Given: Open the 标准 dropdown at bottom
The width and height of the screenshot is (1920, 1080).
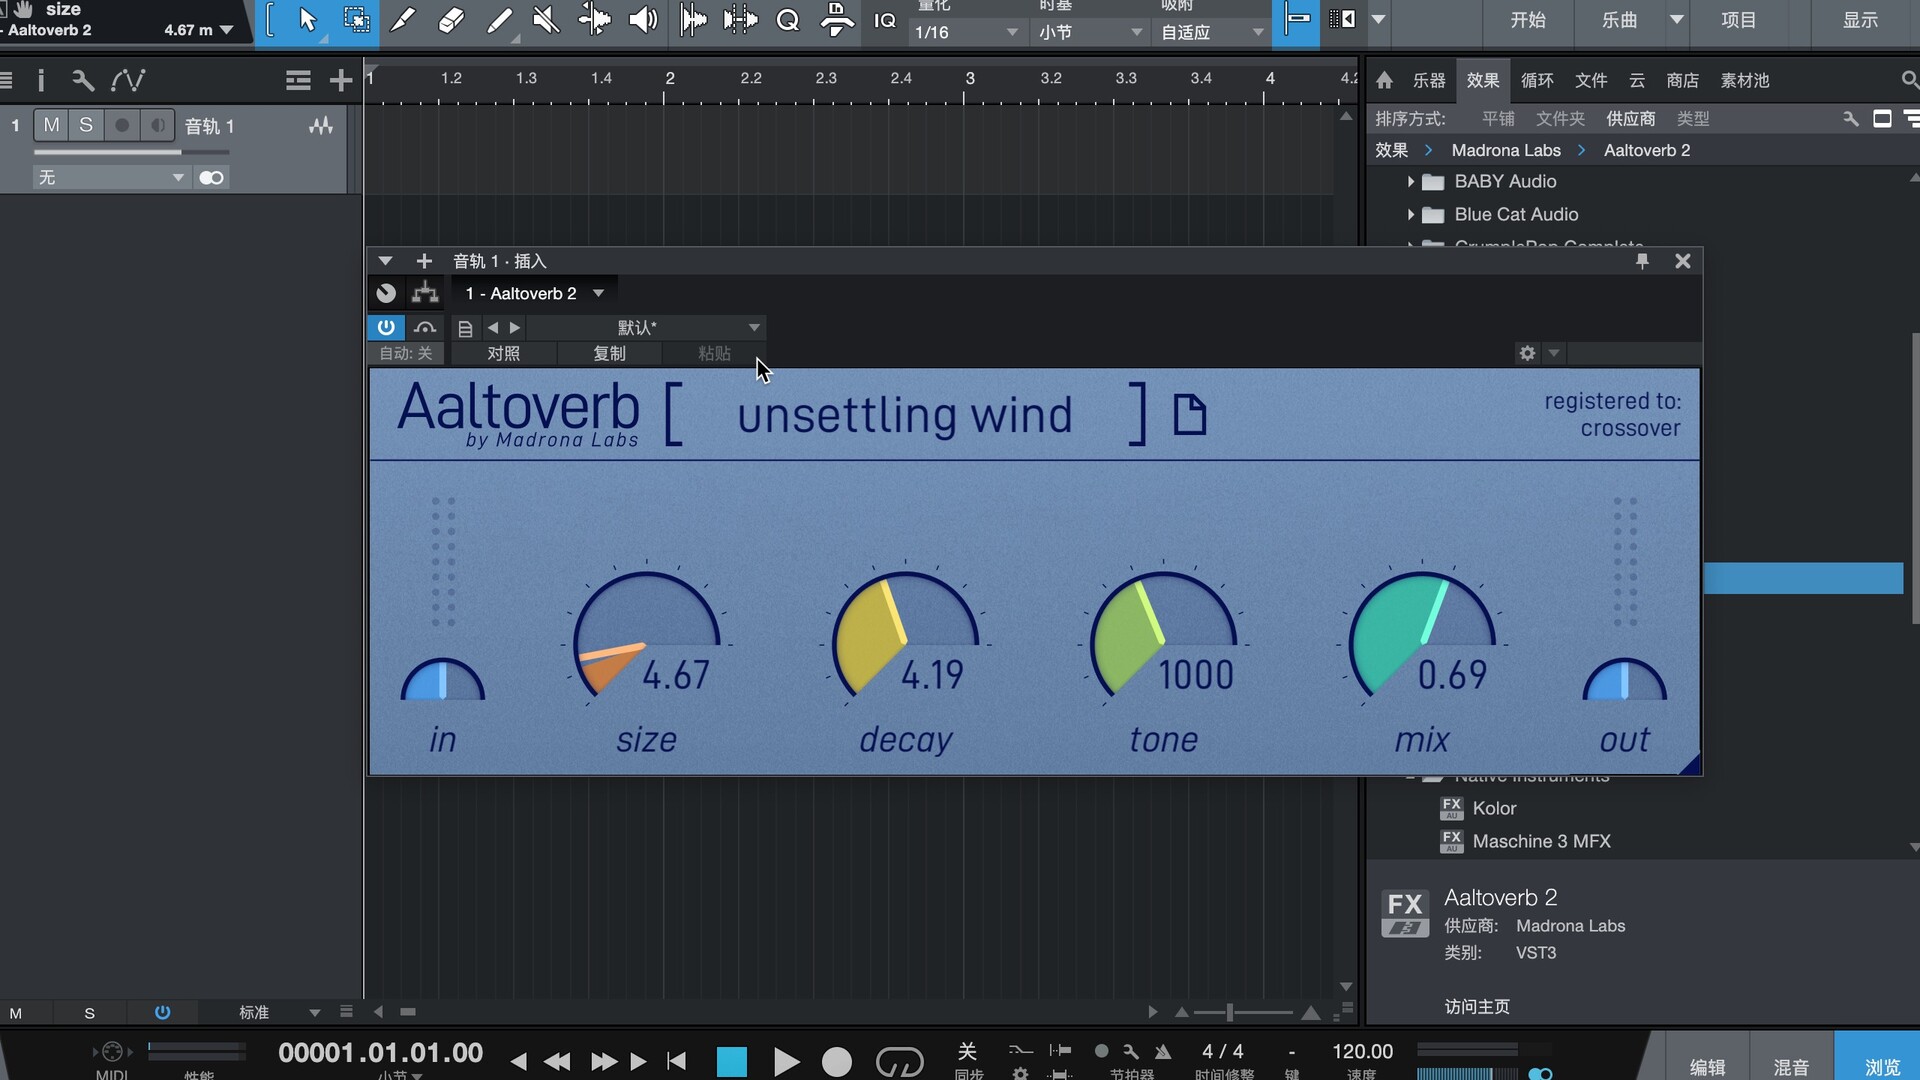Looking at the screenshot, I should [x=278, y=1013].
